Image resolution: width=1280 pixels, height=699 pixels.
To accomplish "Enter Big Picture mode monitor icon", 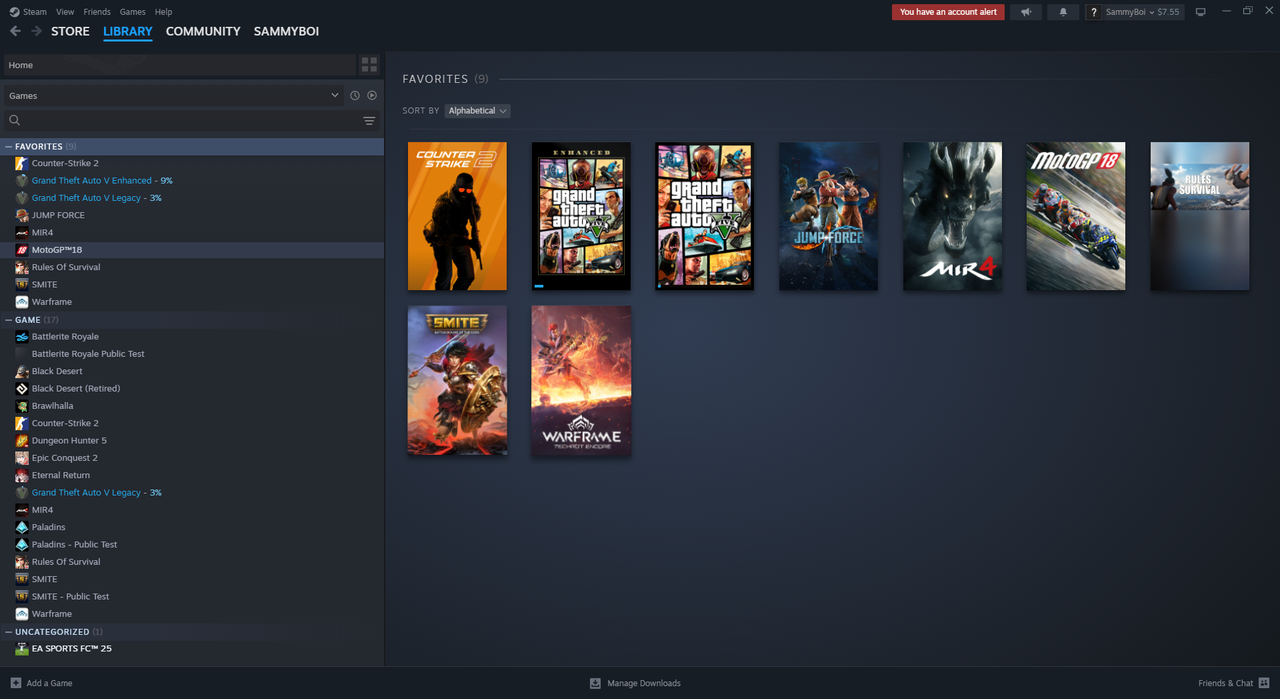I will (1201, 12).
